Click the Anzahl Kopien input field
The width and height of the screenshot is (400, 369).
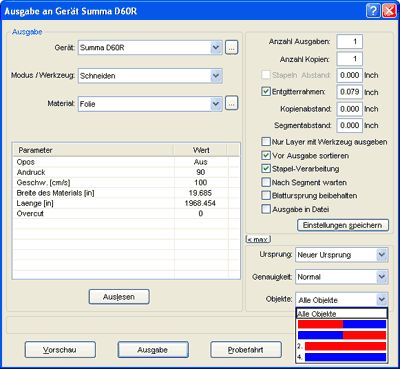tap(350, 59)
